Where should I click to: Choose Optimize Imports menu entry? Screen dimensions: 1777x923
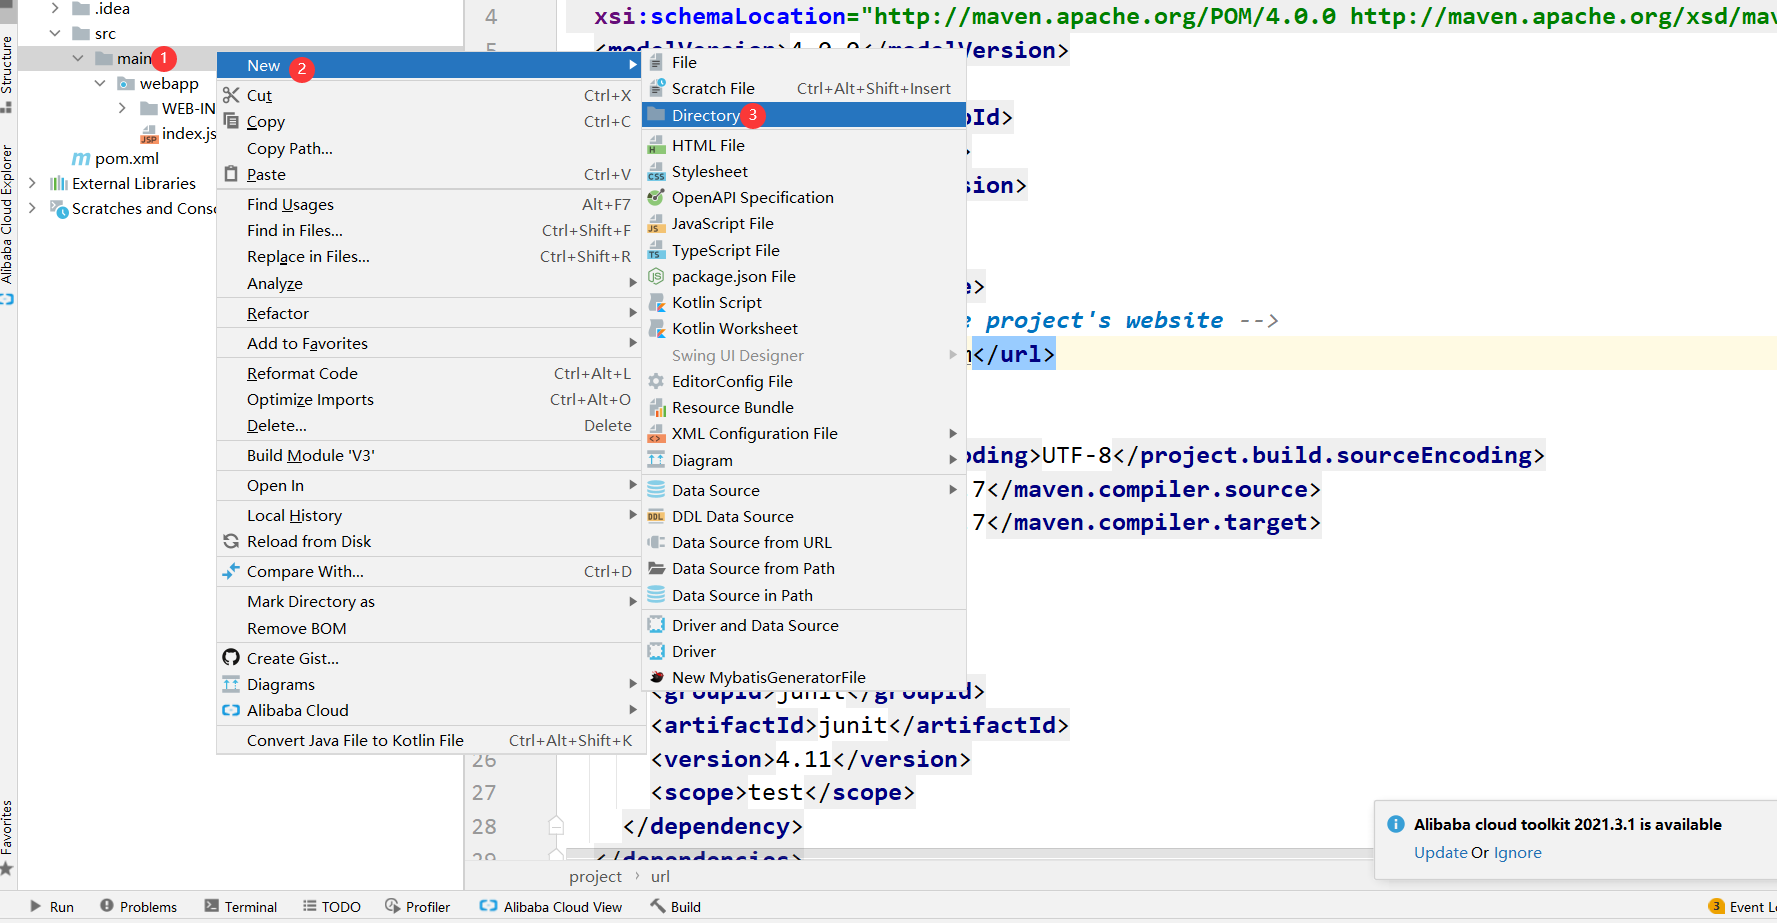[x=428, y=399]
